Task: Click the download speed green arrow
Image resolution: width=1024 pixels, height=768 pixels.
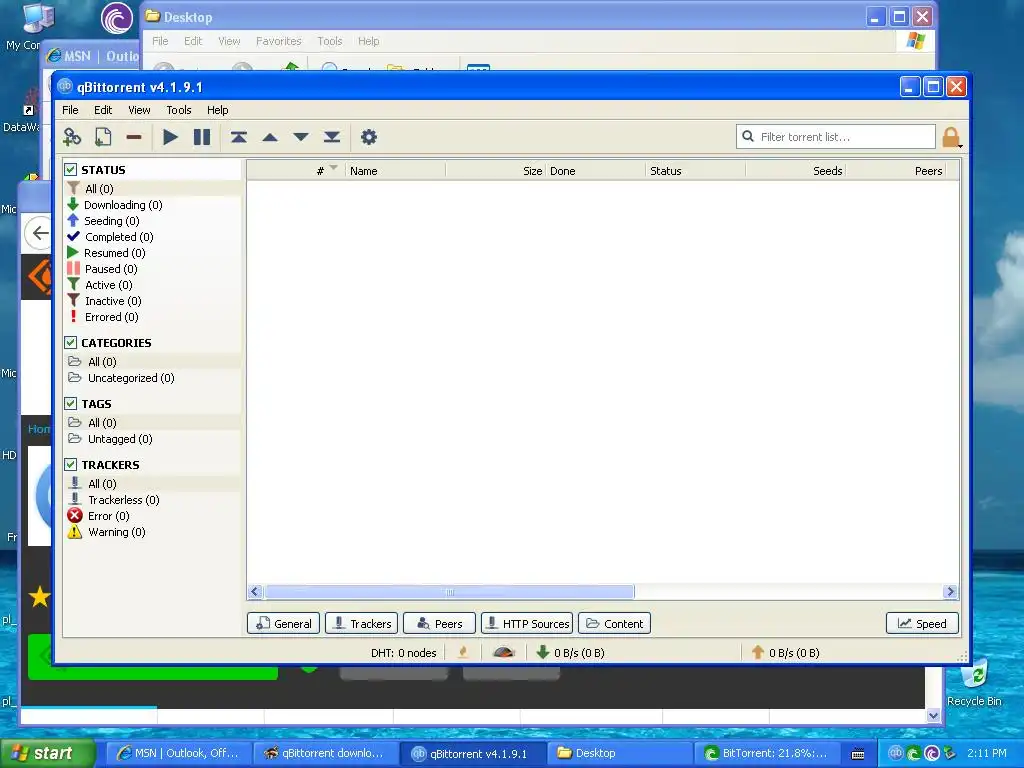Action: 543,652
